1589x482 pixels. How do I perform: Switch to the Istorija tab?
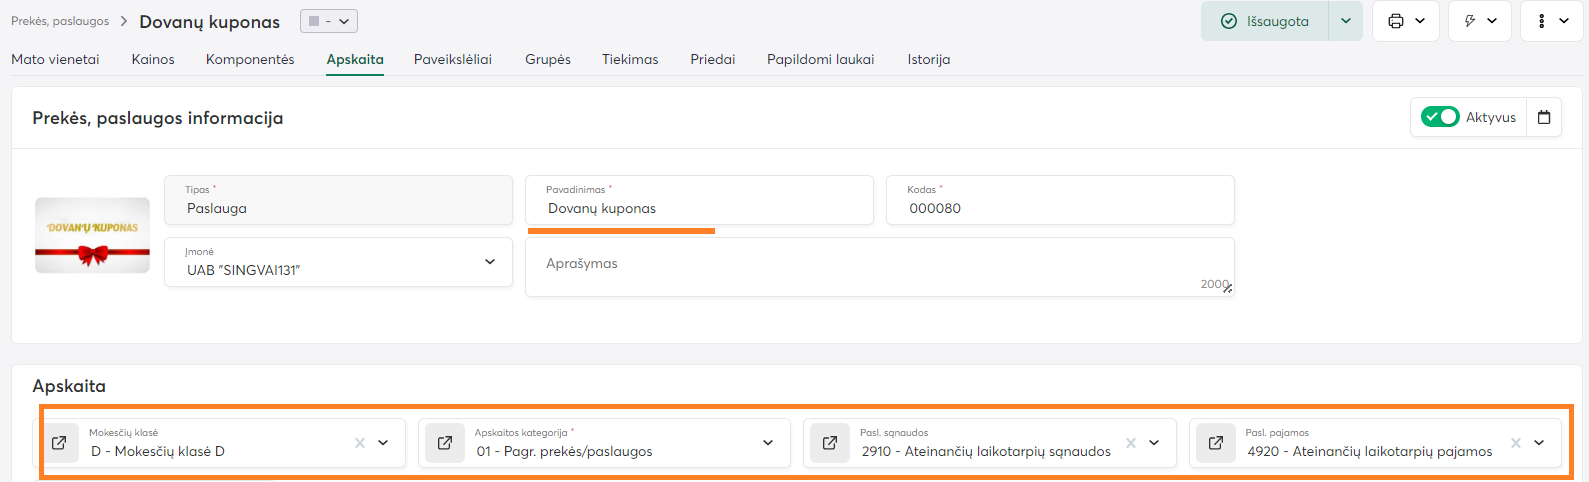[928, 59]
